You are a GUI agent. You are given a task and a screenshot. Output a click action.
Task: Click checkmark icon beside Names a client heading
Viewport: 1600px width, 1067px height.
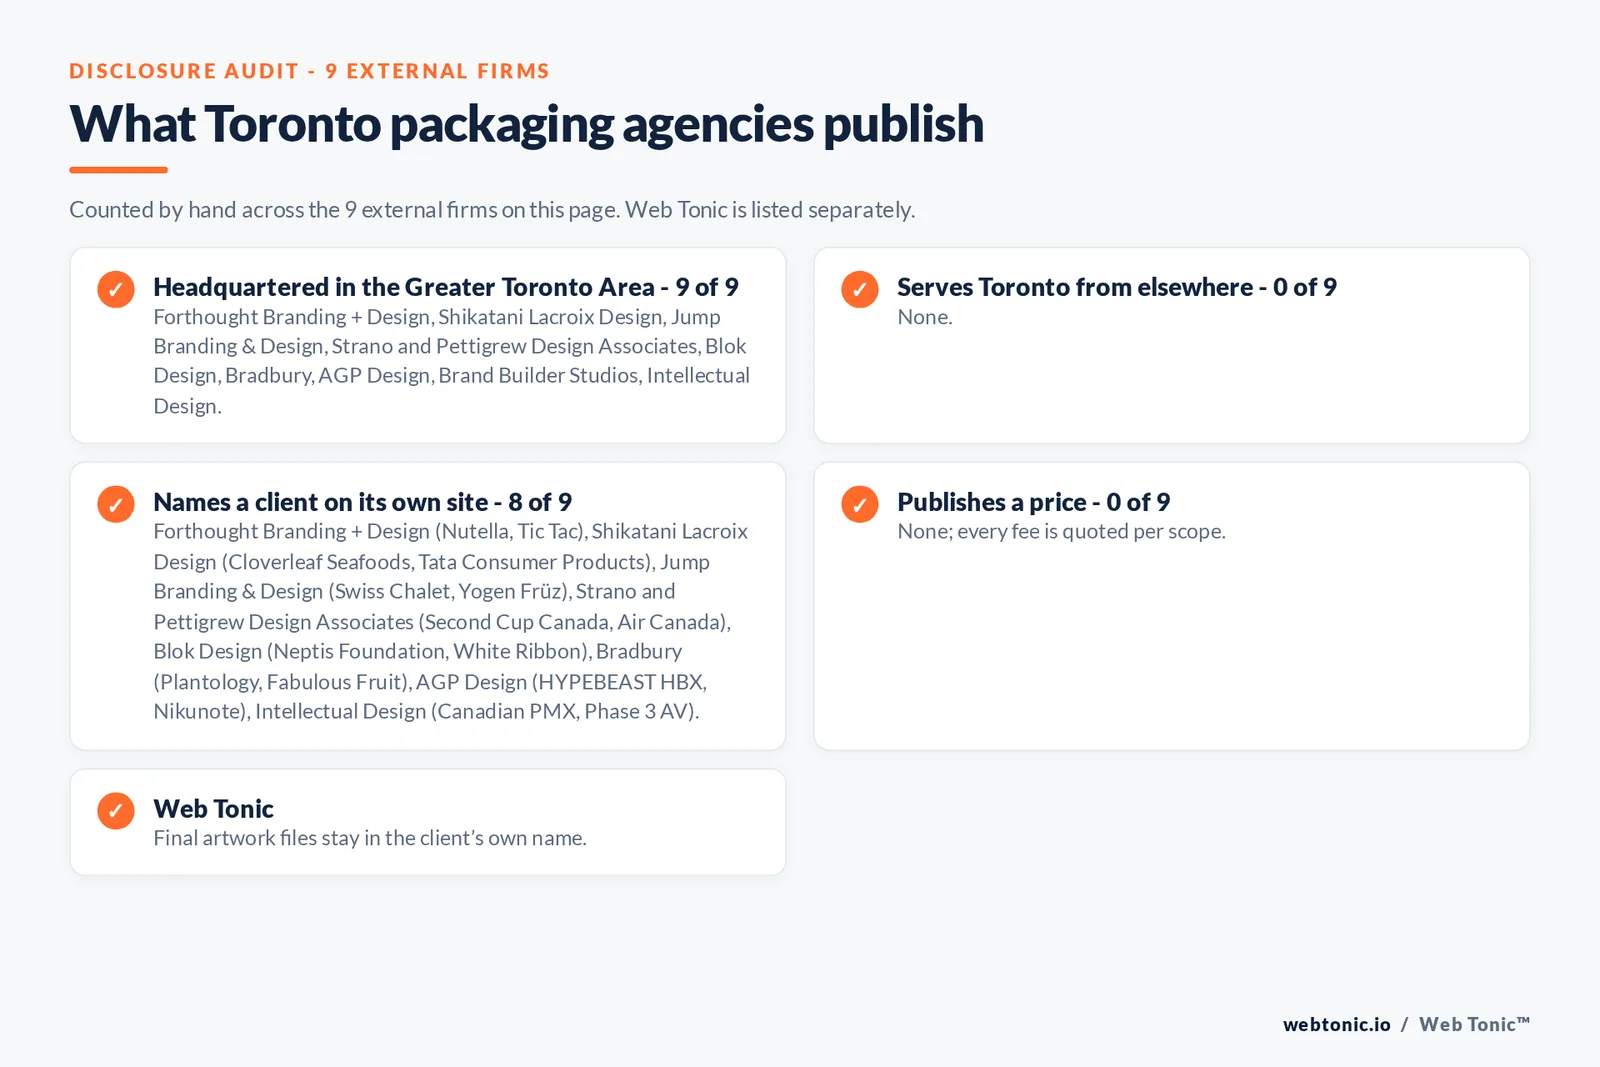[116, 504]
